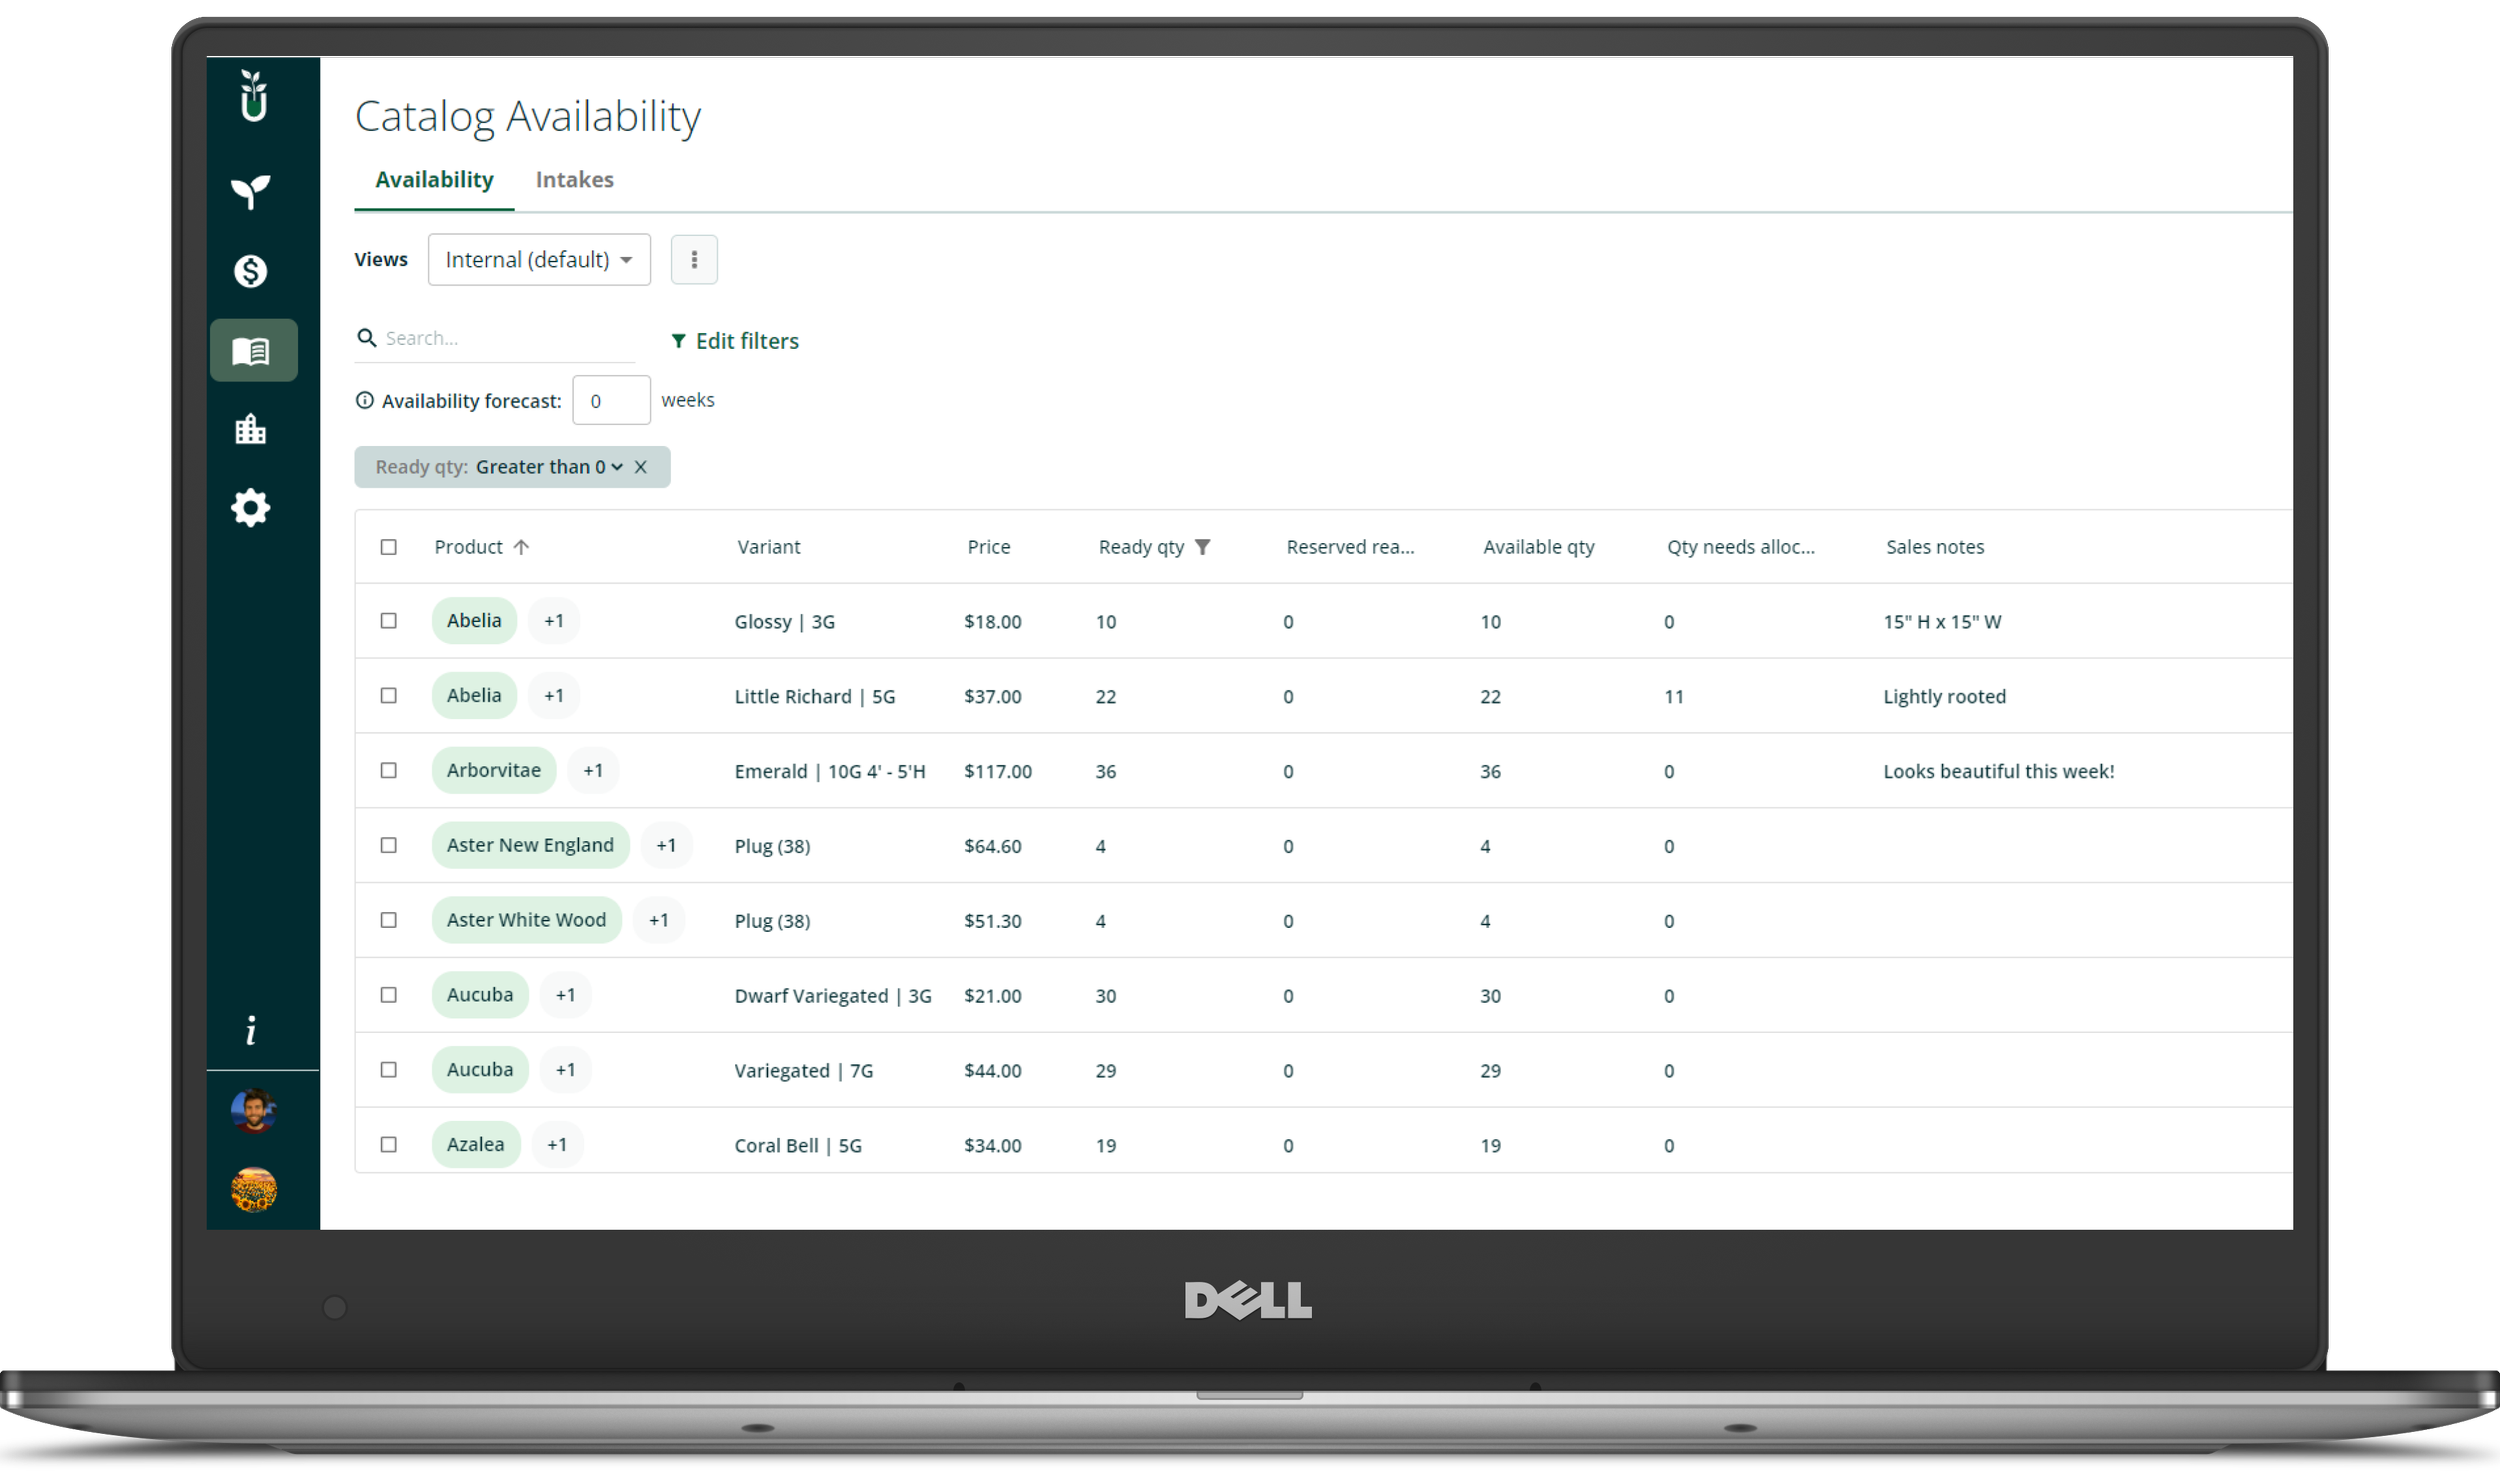The image size is (2500, 1471).
Task: Click the Ready qty column filter icon
Action: tap(1203, 547)
